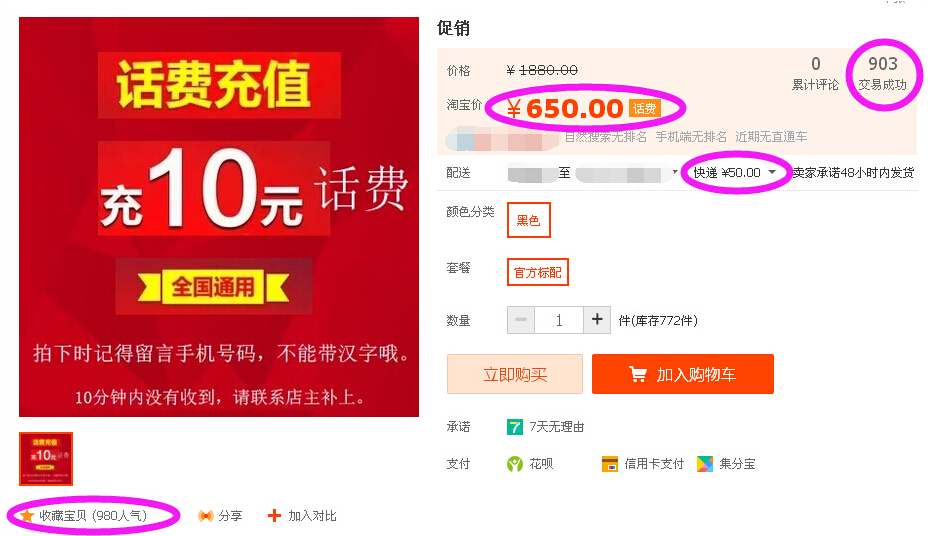The width and height of the screenshot is (932, 536).
Task: Decrease quantity with the minus button
Action: pos(521,320)
